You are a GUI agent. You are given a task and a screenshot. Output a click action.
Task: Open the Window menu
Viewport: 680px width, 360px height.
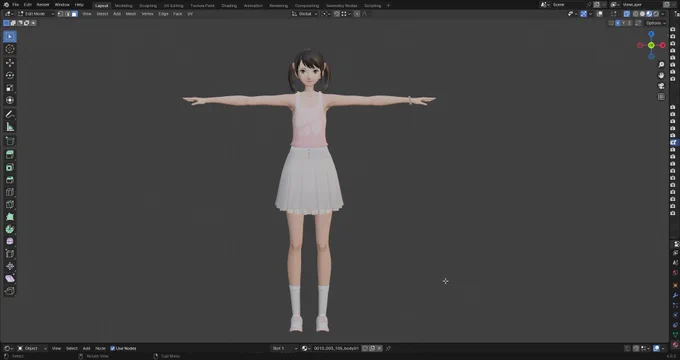(x=62, y=5)
